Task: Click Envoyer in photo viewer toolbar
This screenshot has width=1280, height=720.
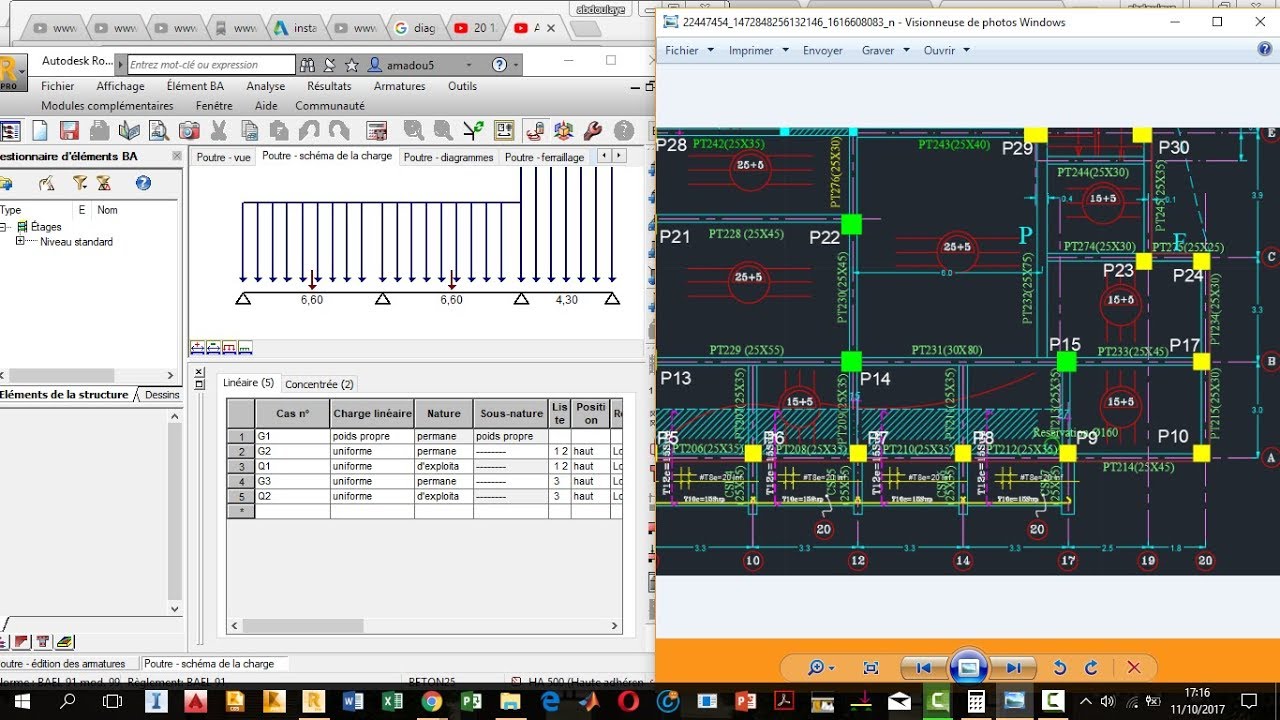Action: coord(823,50)
